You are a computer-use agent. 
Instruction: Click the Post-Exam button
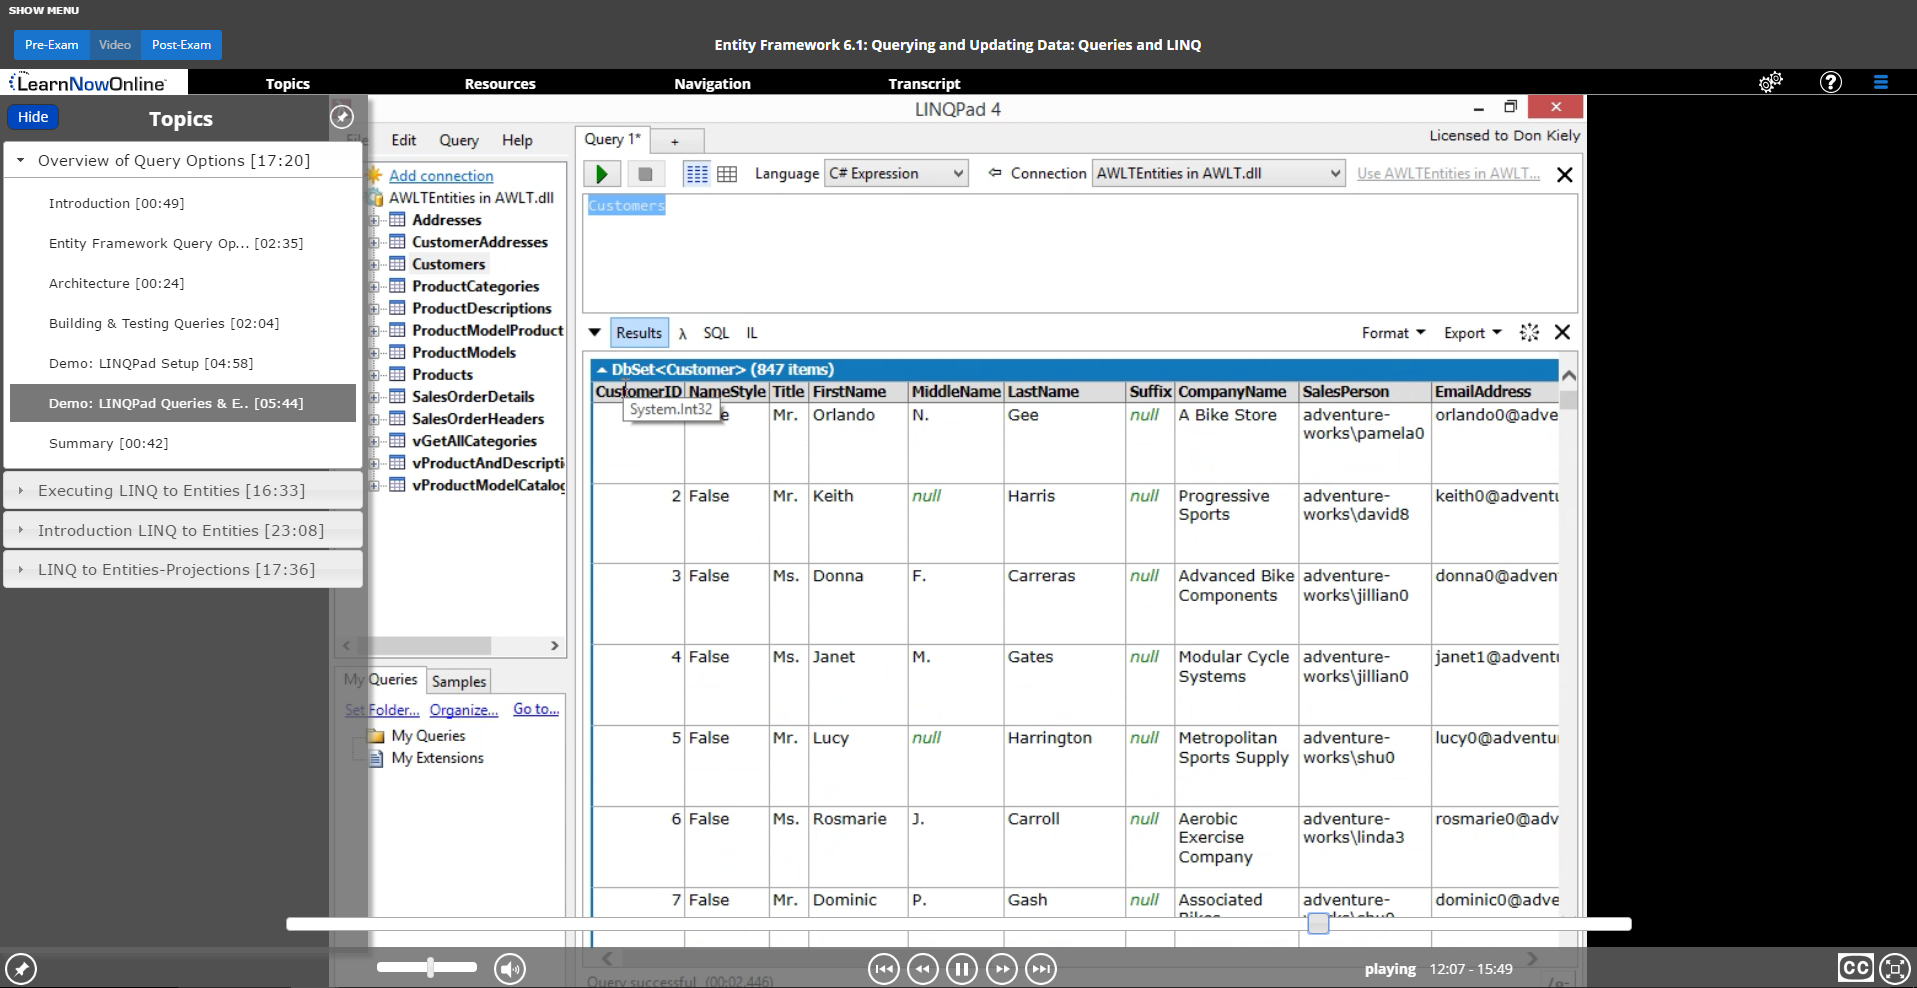181,45
